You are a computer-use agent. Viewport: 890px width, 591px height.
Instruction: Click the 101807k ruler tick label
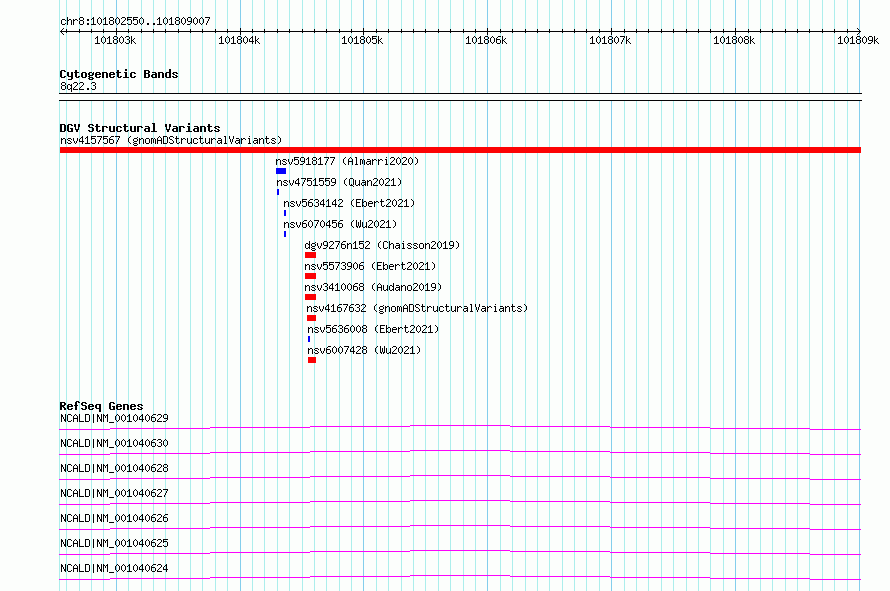click(x=610, y=40)
